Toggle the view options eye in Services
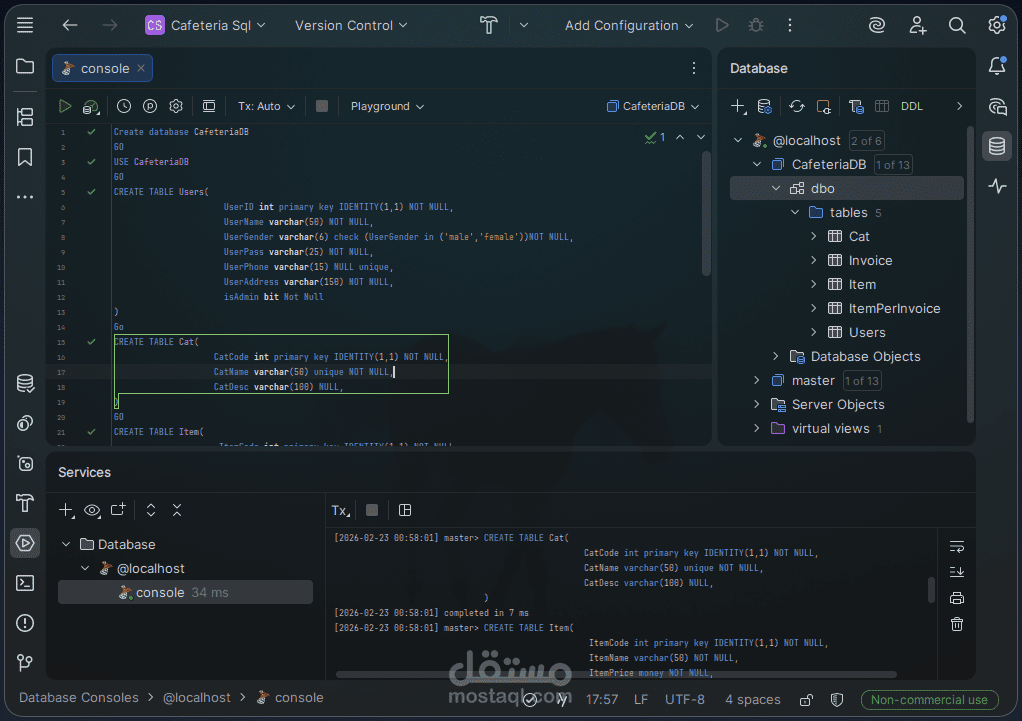This screenshot has height=721, width=1022. [92, 510]
